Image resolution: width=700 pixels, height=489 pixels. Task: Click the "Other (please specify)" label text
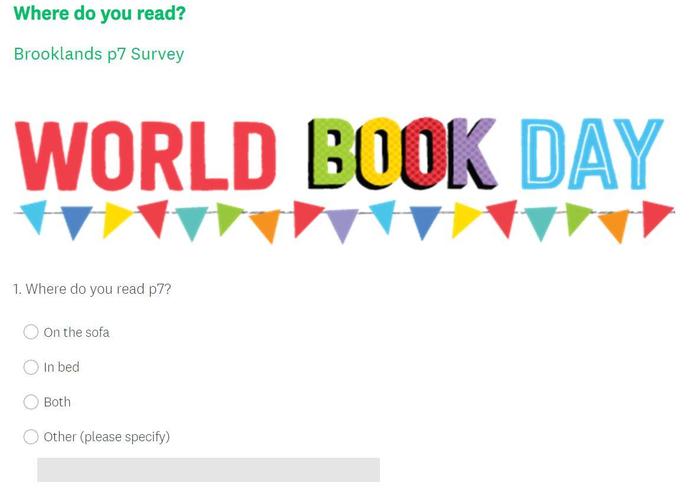(x=106, y=437)
